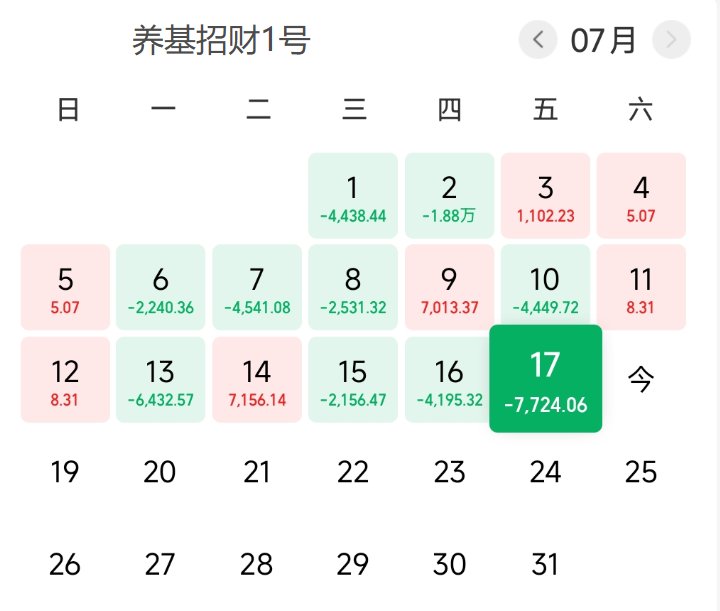Open the 养基招财1号 title
The image size is (720, 611).
(221, 40)
